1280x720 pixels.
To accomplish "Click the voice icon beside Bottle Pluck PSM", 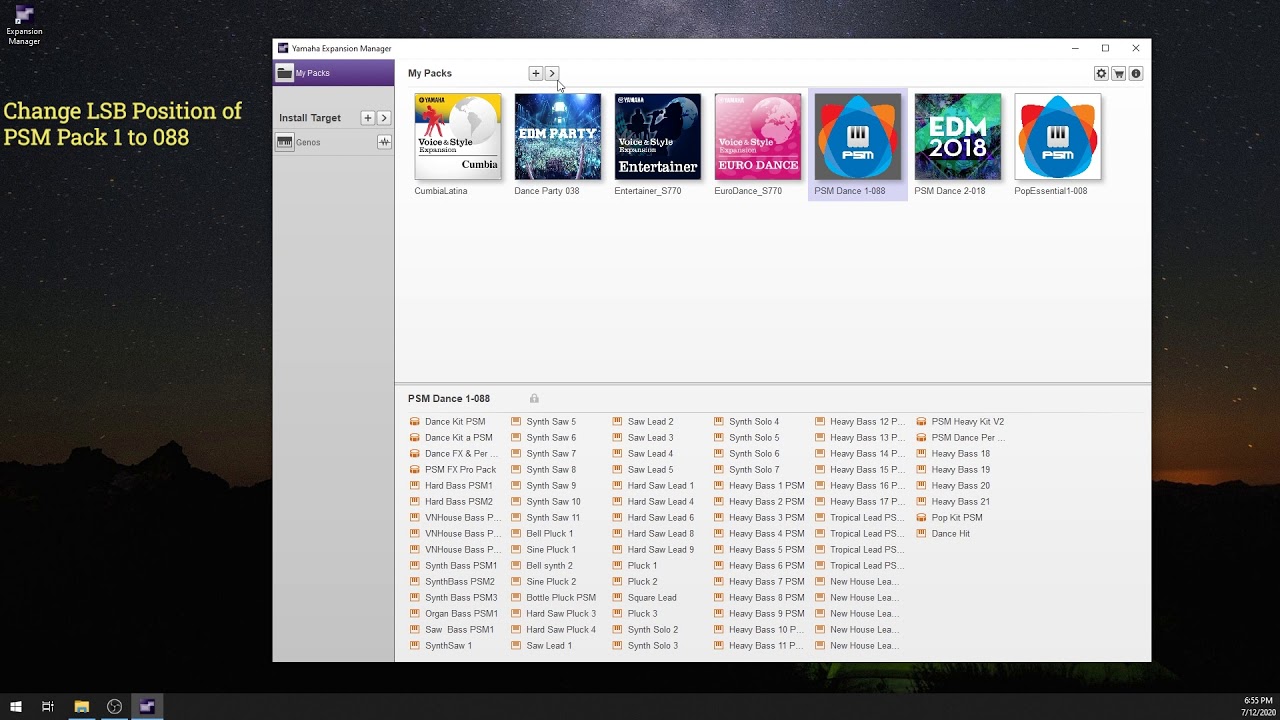I will pos(516,598).
